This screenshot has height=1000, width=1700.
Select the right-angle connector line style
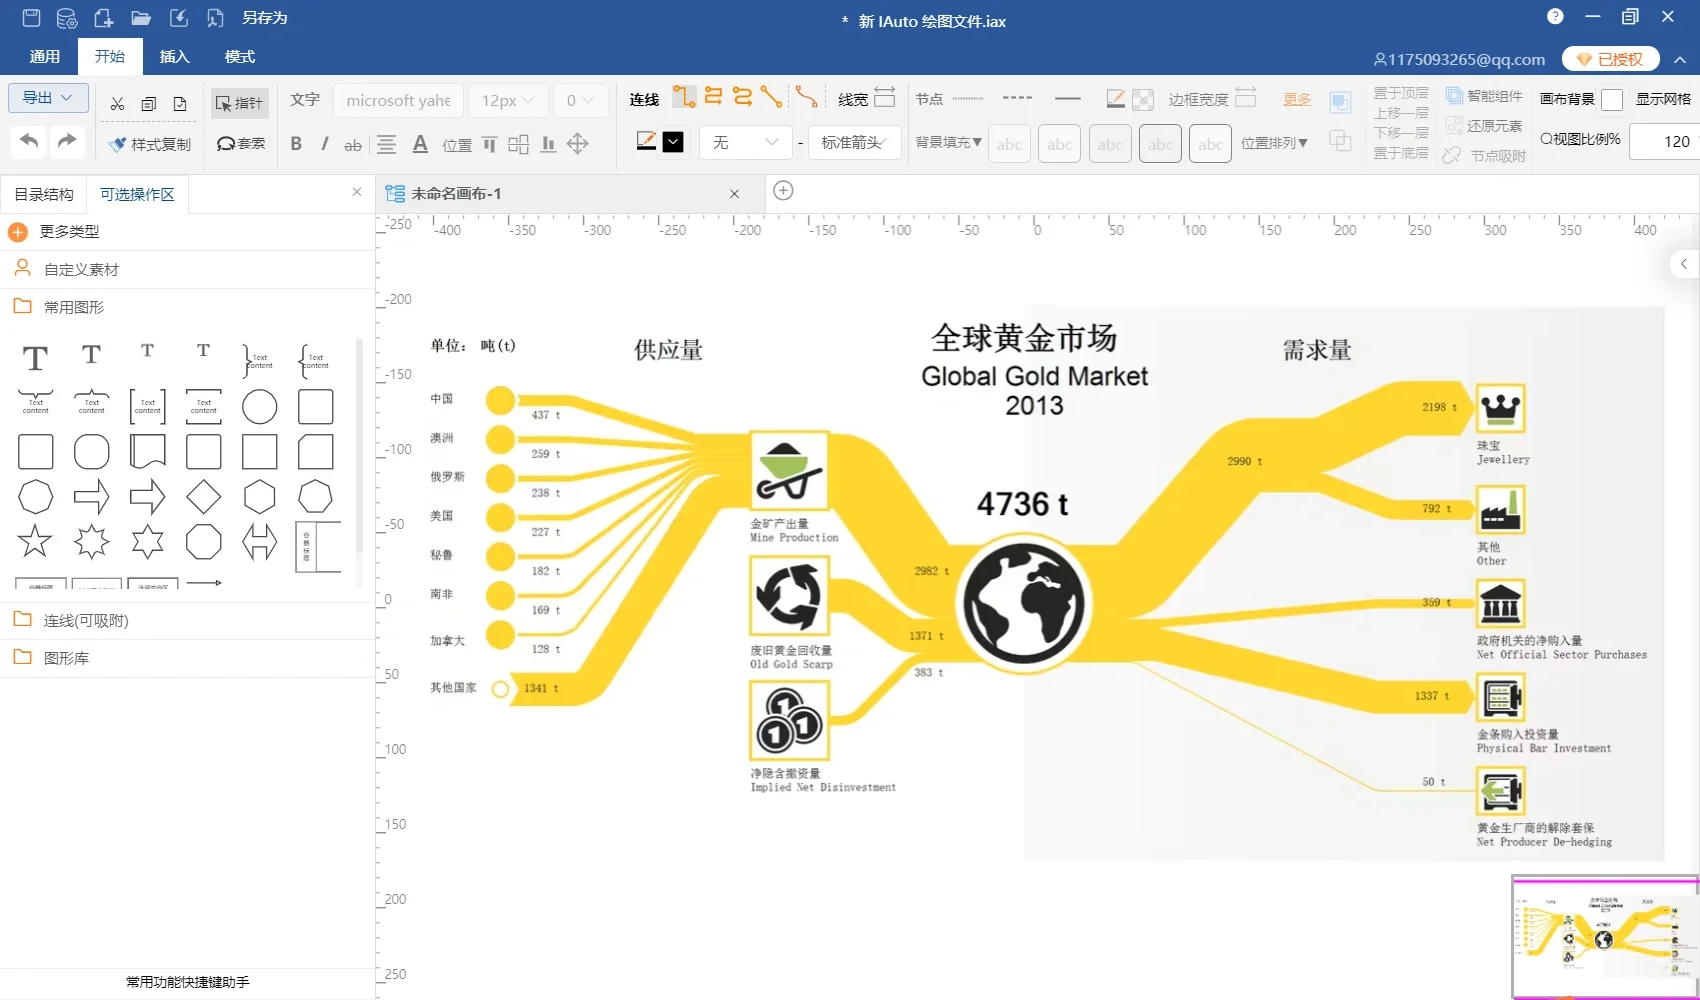[684, 96]
